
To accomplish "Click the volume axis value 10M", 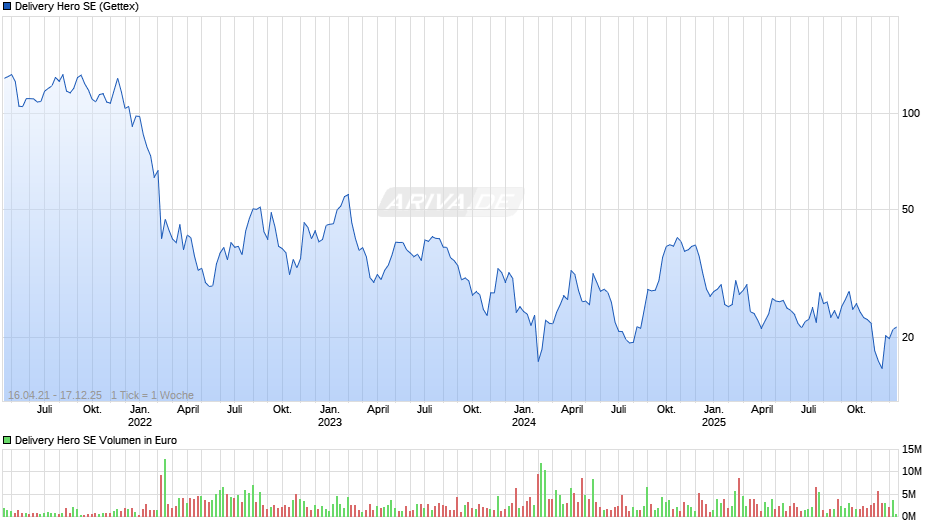I will 912,471.
